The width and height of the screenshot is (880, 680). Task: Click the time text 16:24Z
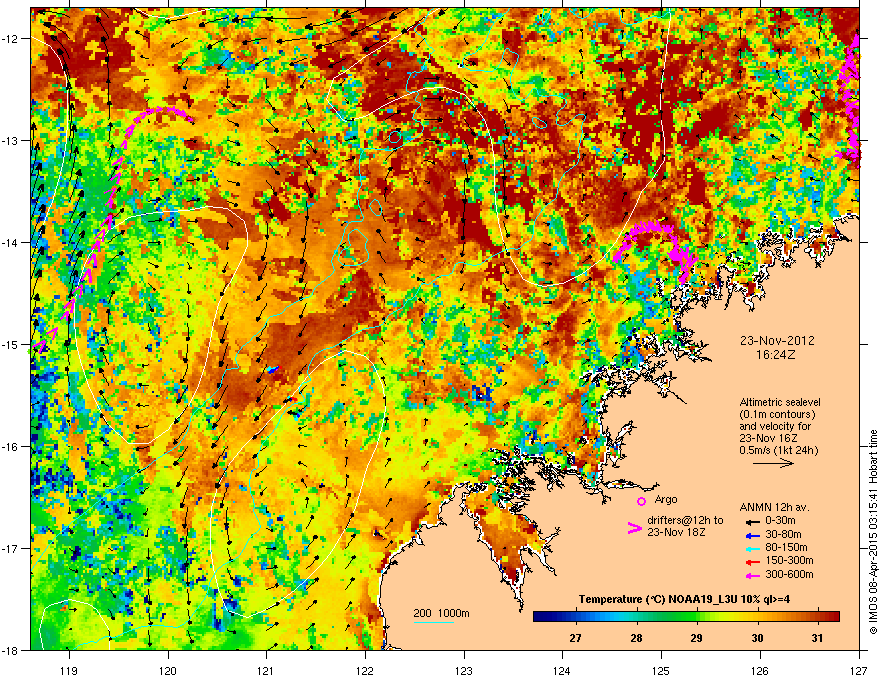point(776,355)
